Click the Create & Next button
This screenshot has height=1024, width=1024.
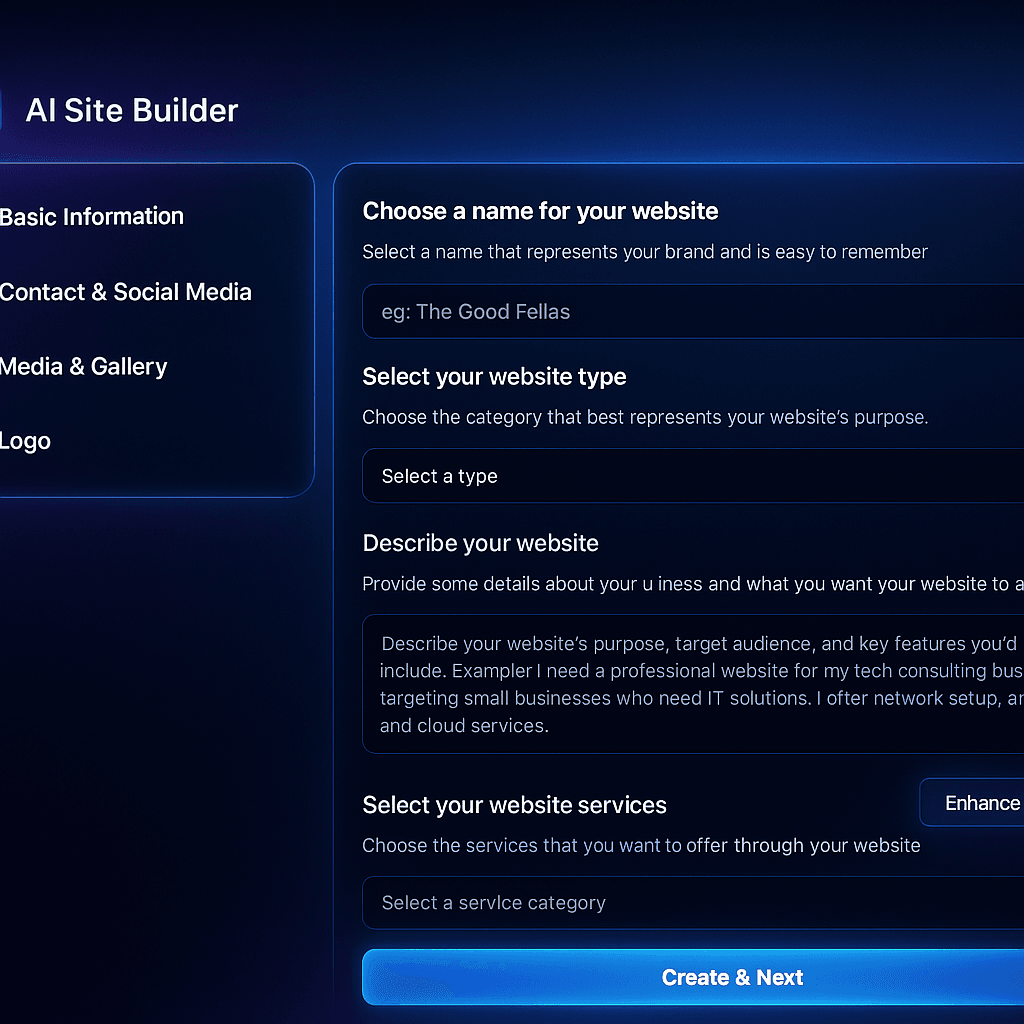tap(693, 977)
